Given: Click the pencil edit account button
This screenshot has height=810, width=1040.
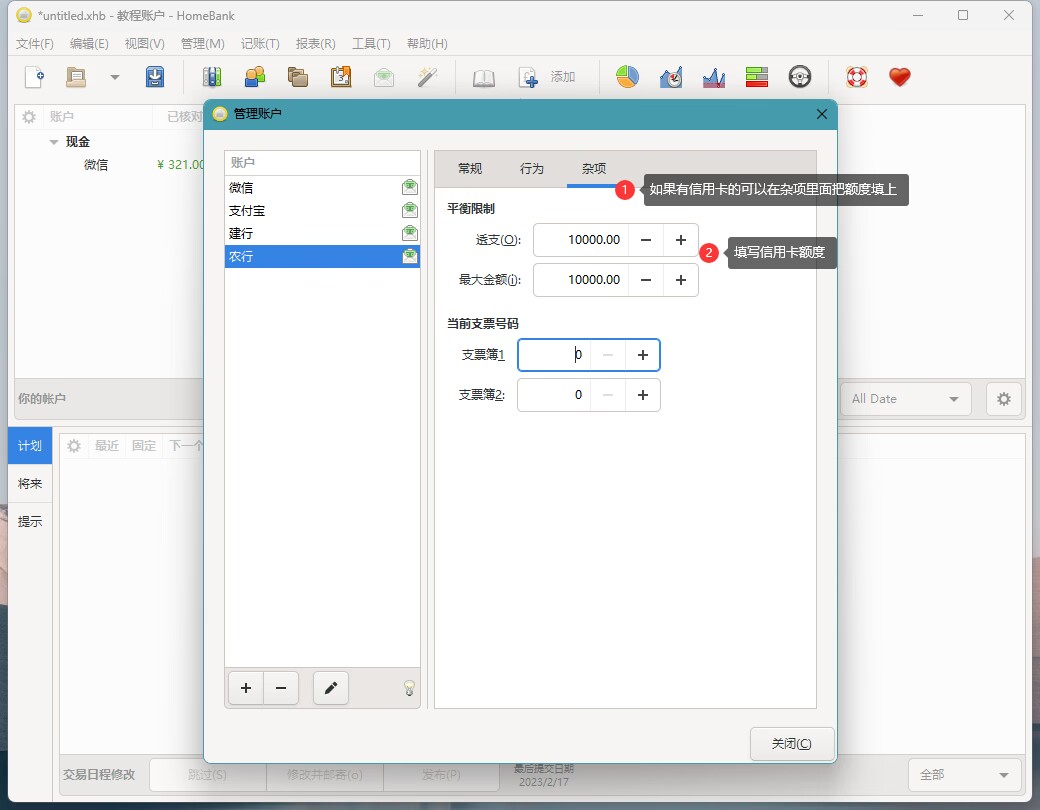Looking at the screenshot, I should (x=331, y=688).
